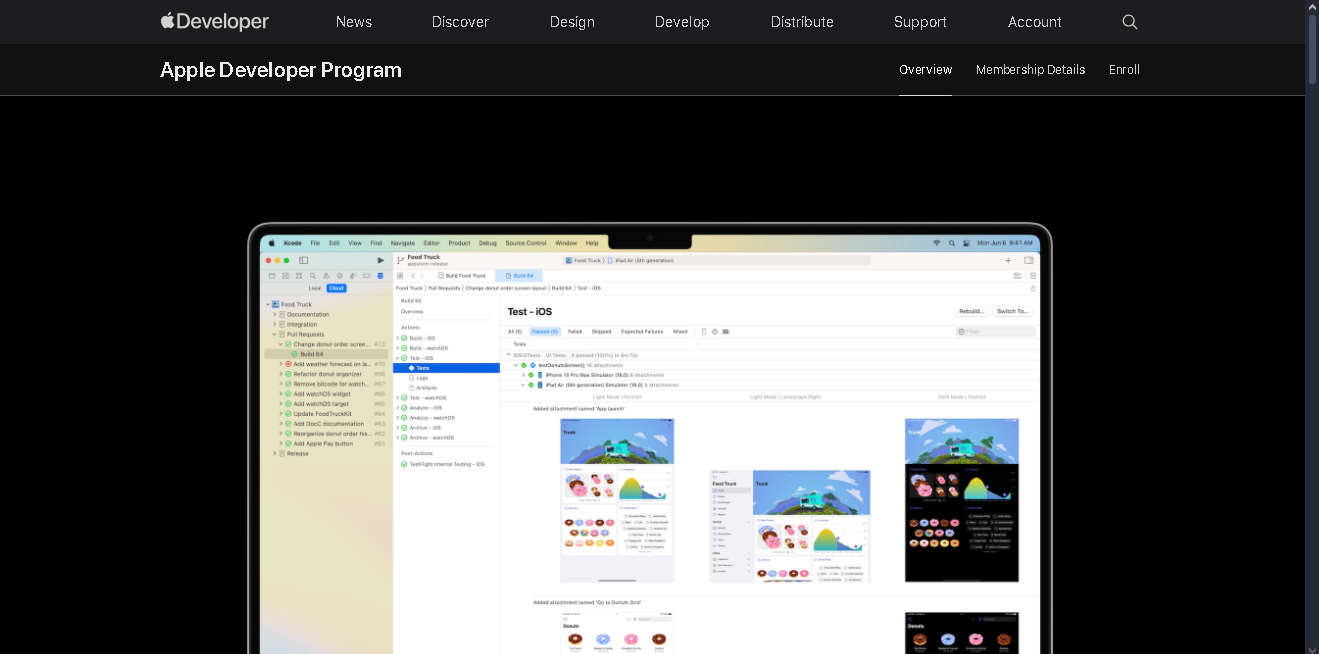Select the Expected Failures filter
This screenshot has height=654, width=1319.
[x=642, y=331]
